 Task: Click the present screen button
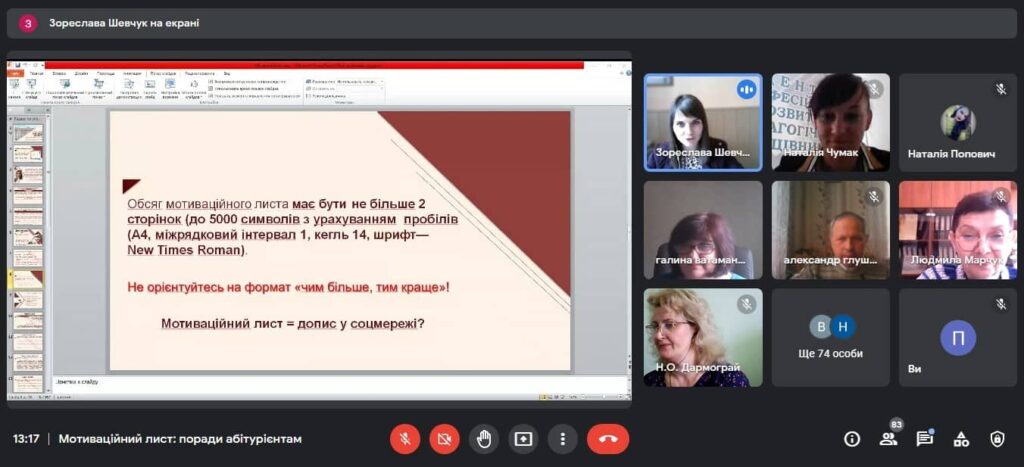(x=523, y=439)
